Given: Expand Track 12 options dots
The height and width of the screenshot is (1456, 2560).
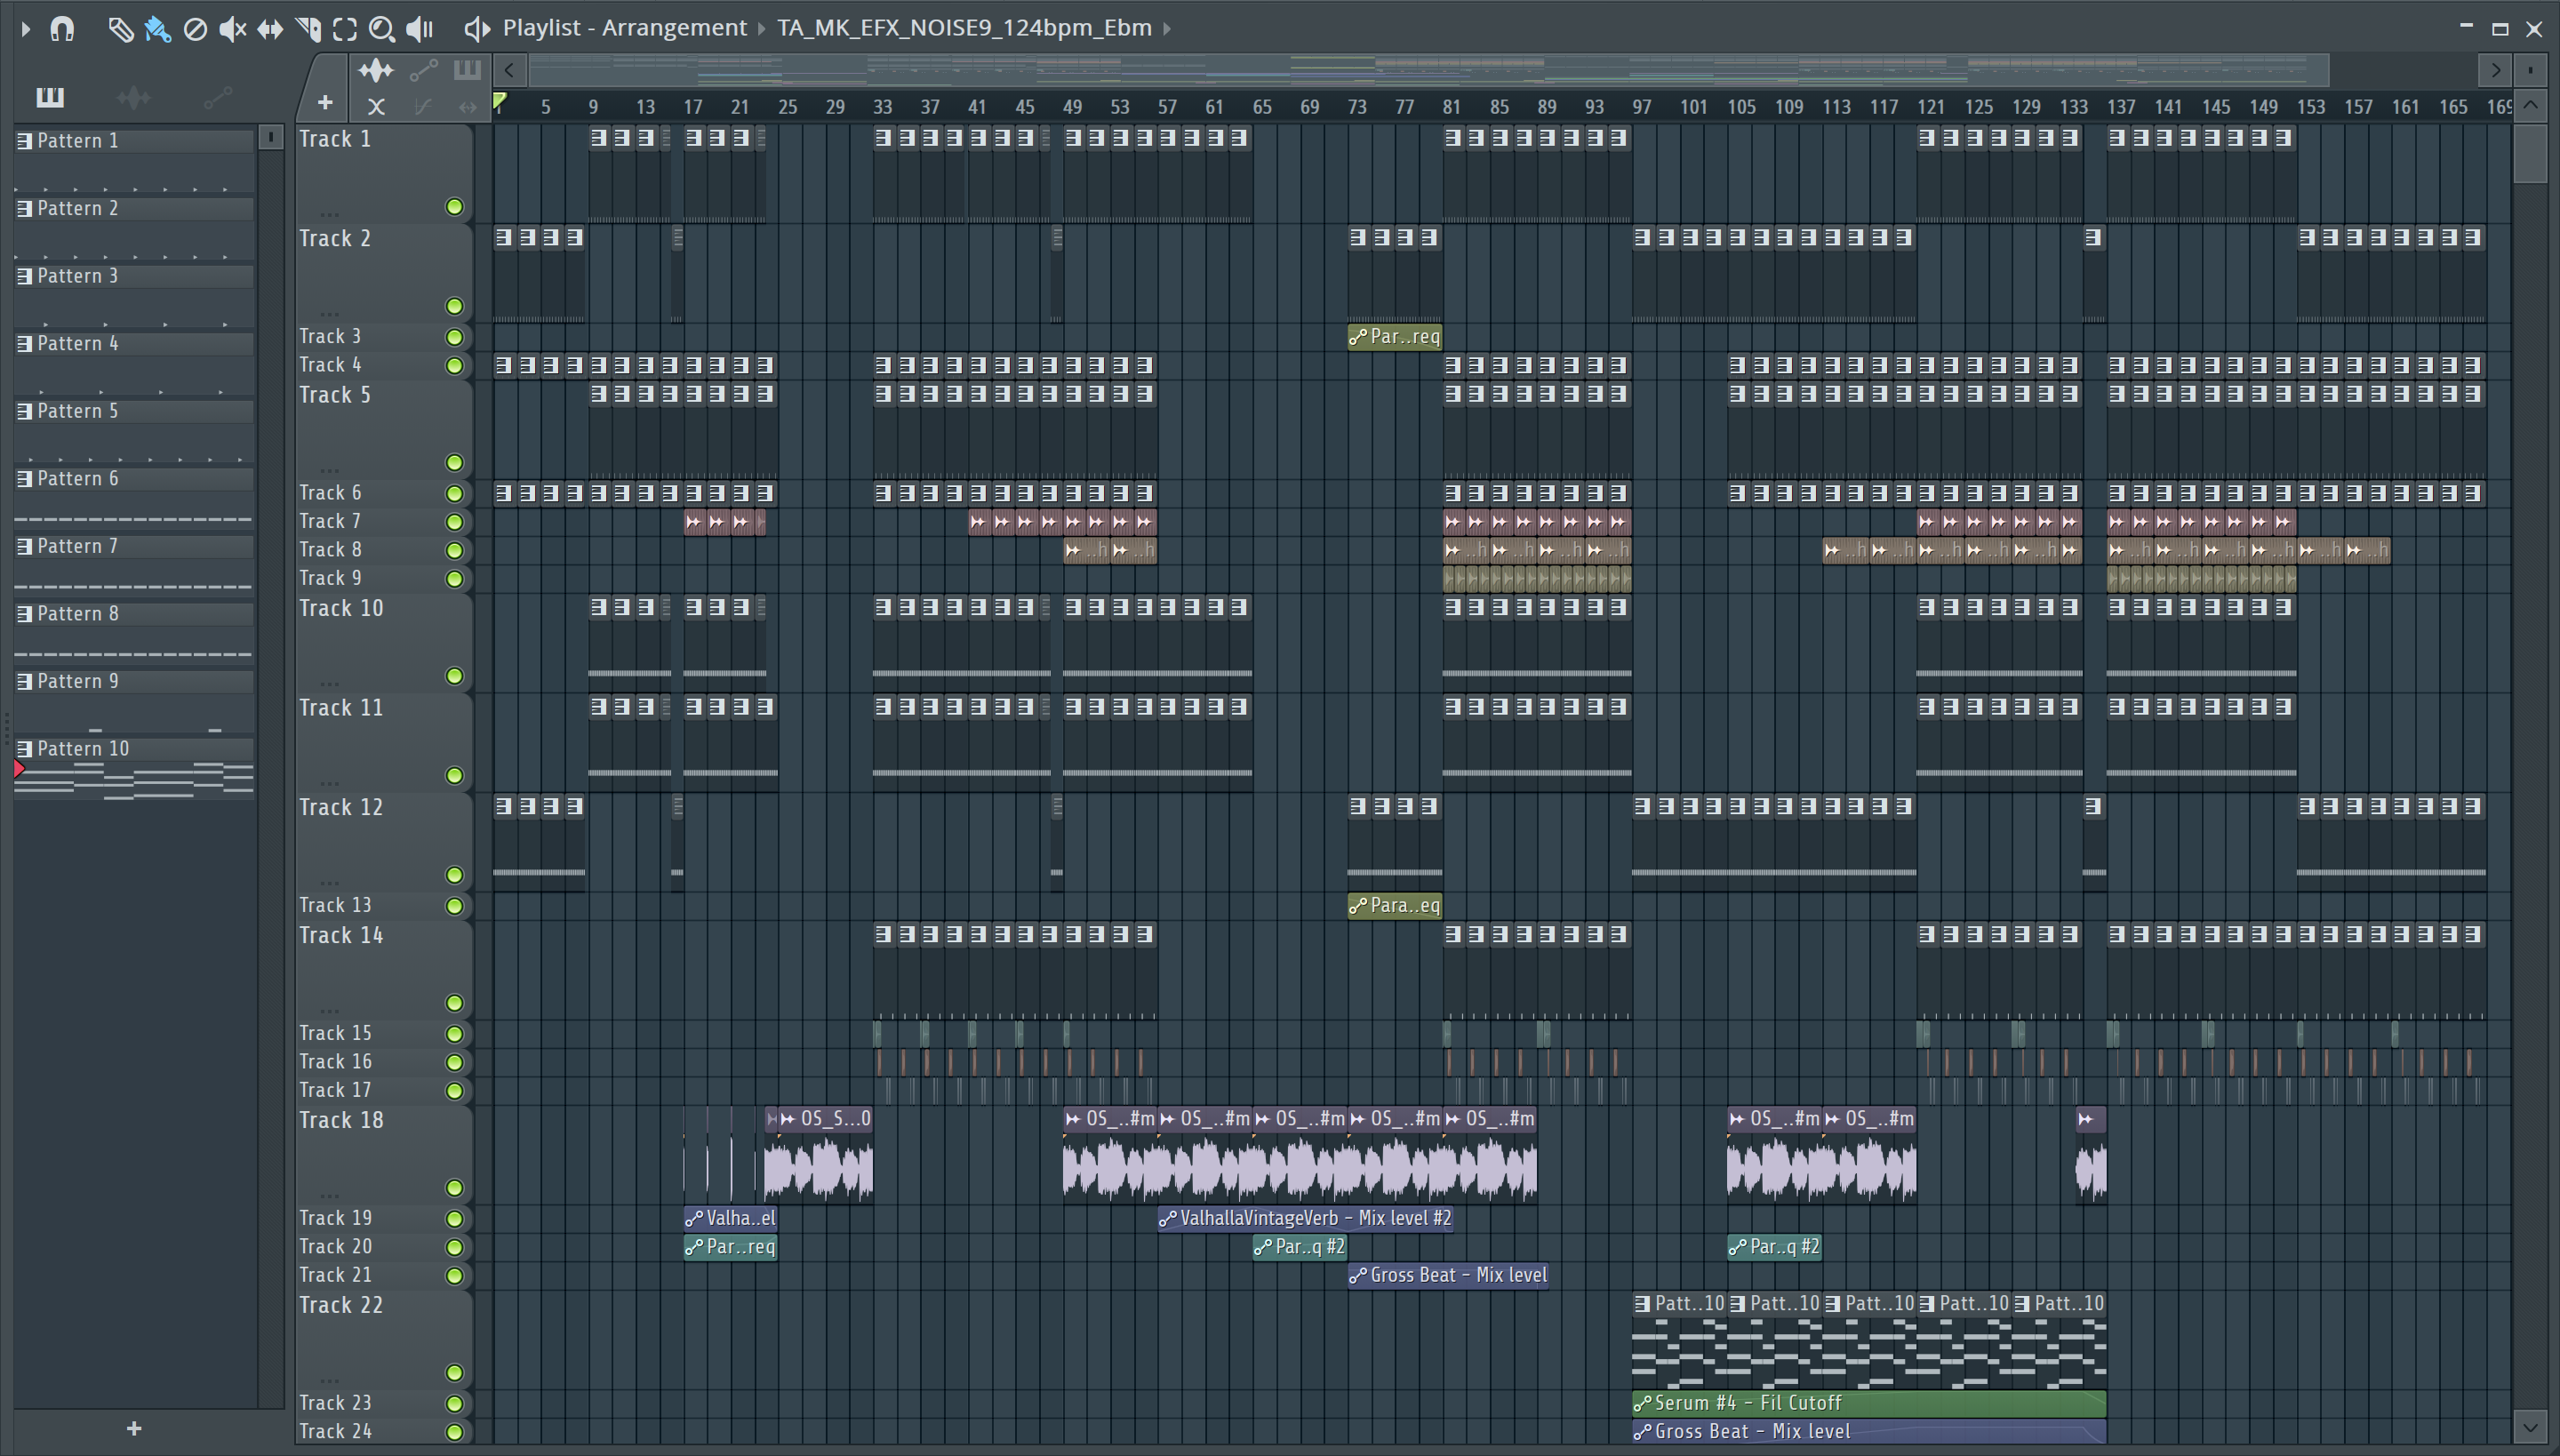Looking at the screenshot, I should (329, 883).
